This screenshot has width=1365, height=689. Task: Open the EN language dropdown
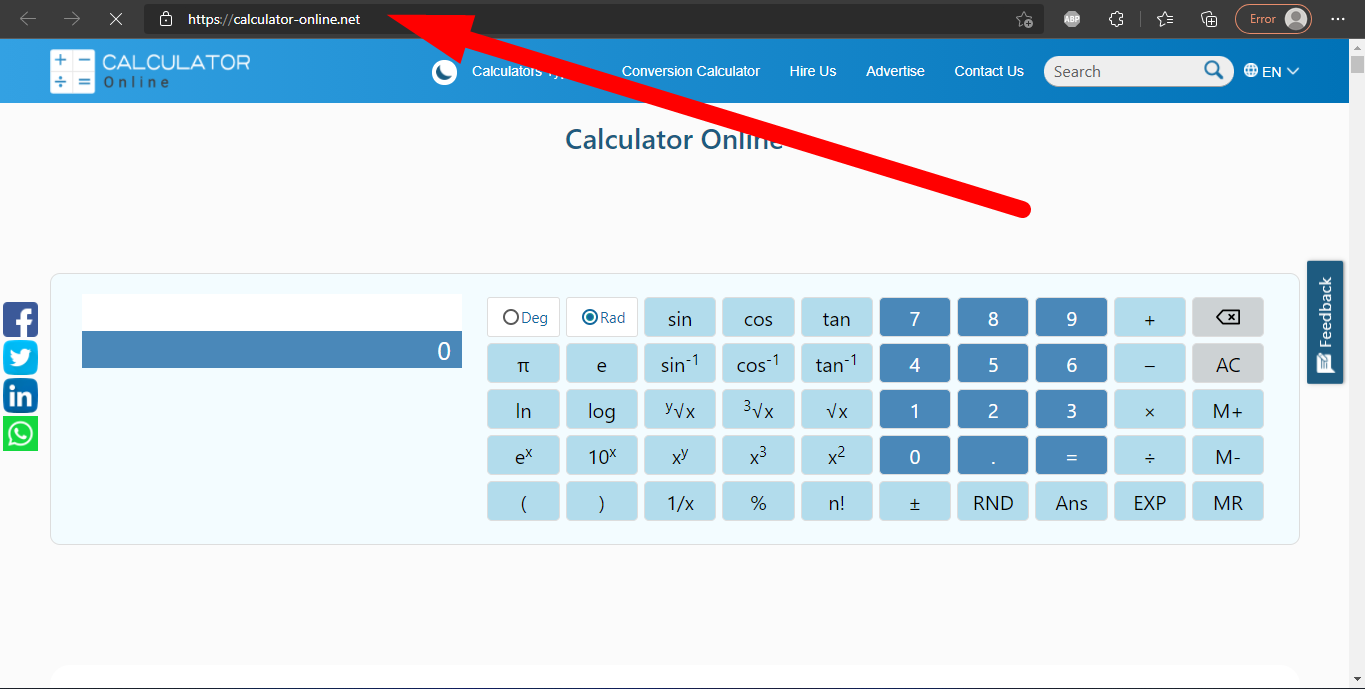1274,70
